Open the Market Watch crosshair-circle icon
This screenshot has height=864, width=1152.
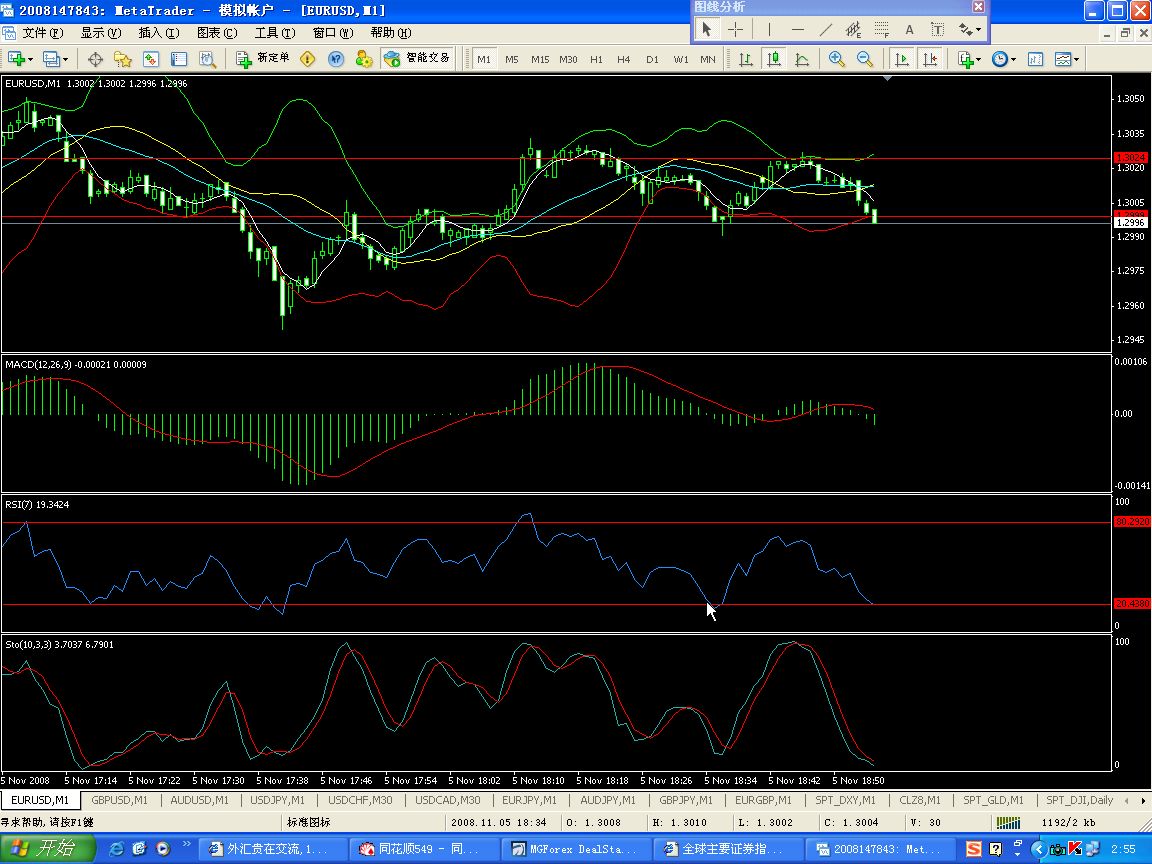point(95,59)
